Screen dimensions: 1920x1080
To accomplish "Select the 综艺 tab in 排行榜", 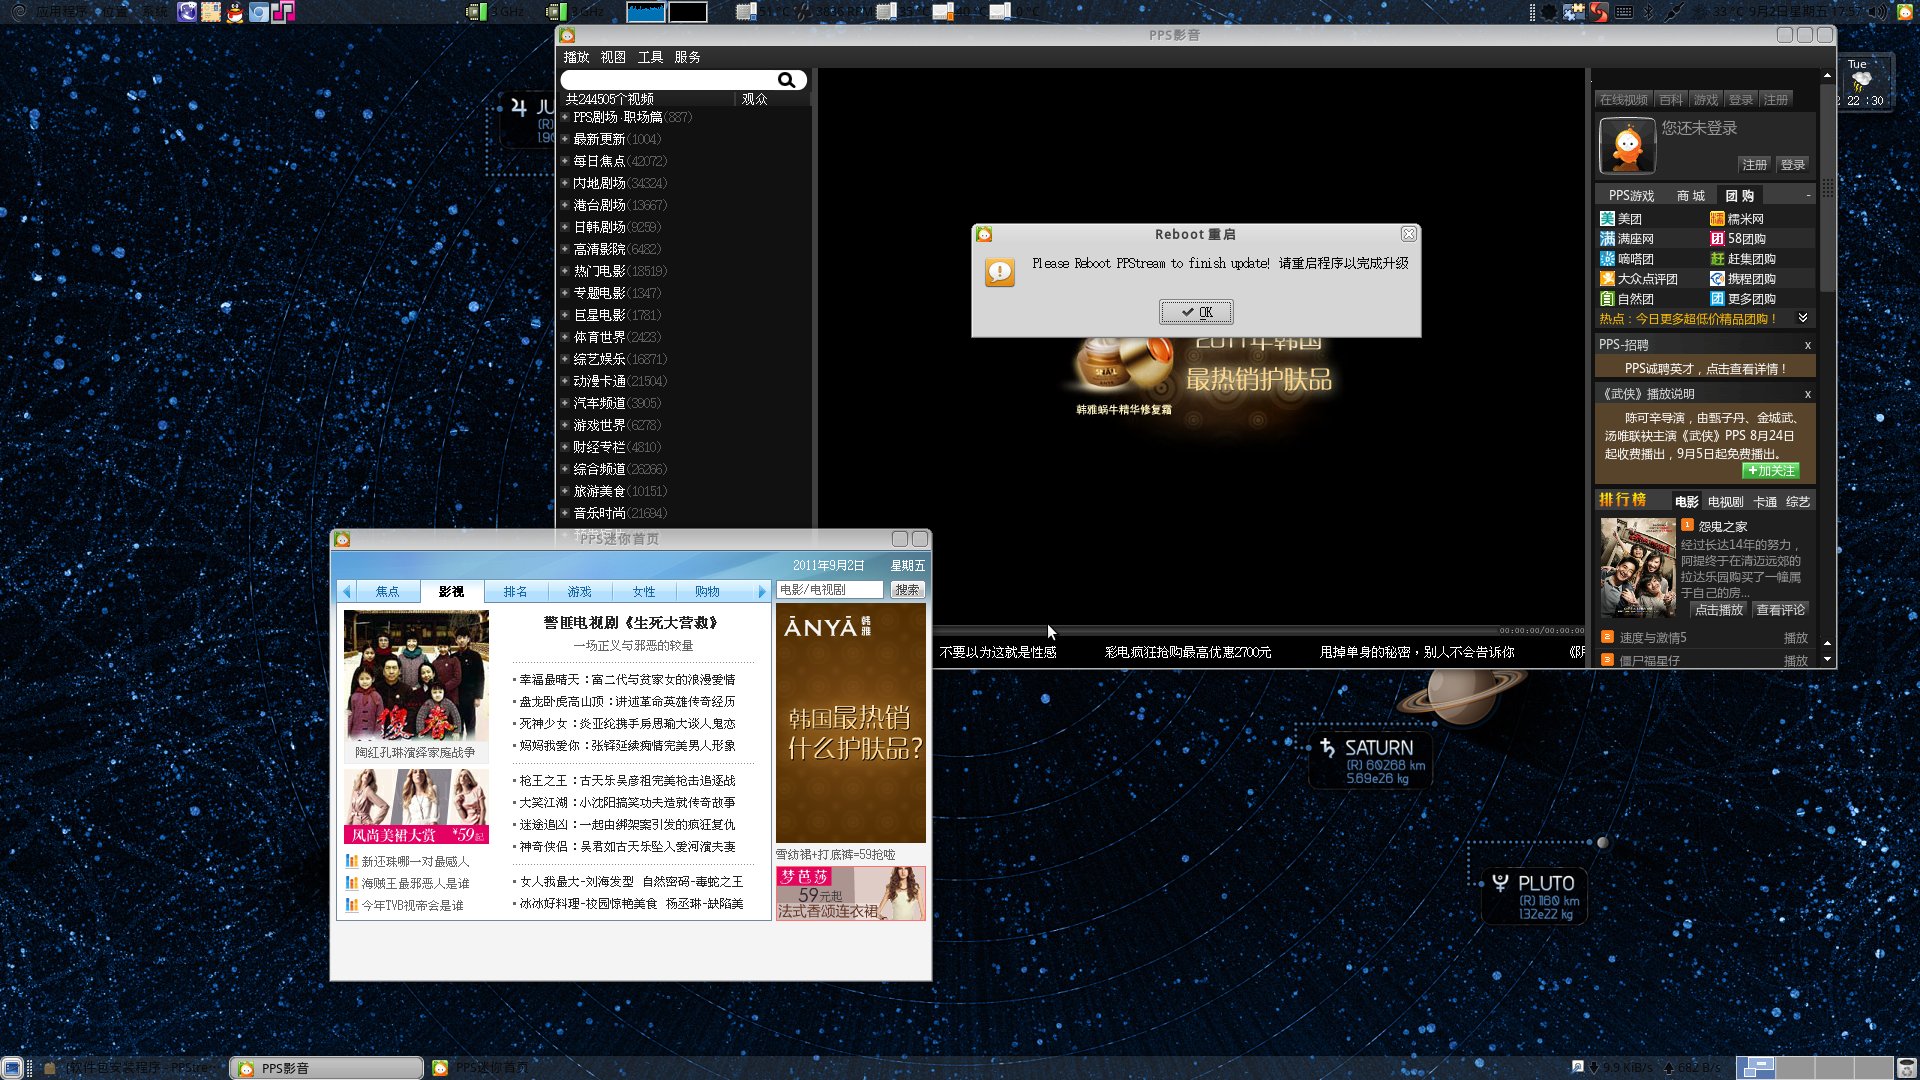I will [1797, 502].
